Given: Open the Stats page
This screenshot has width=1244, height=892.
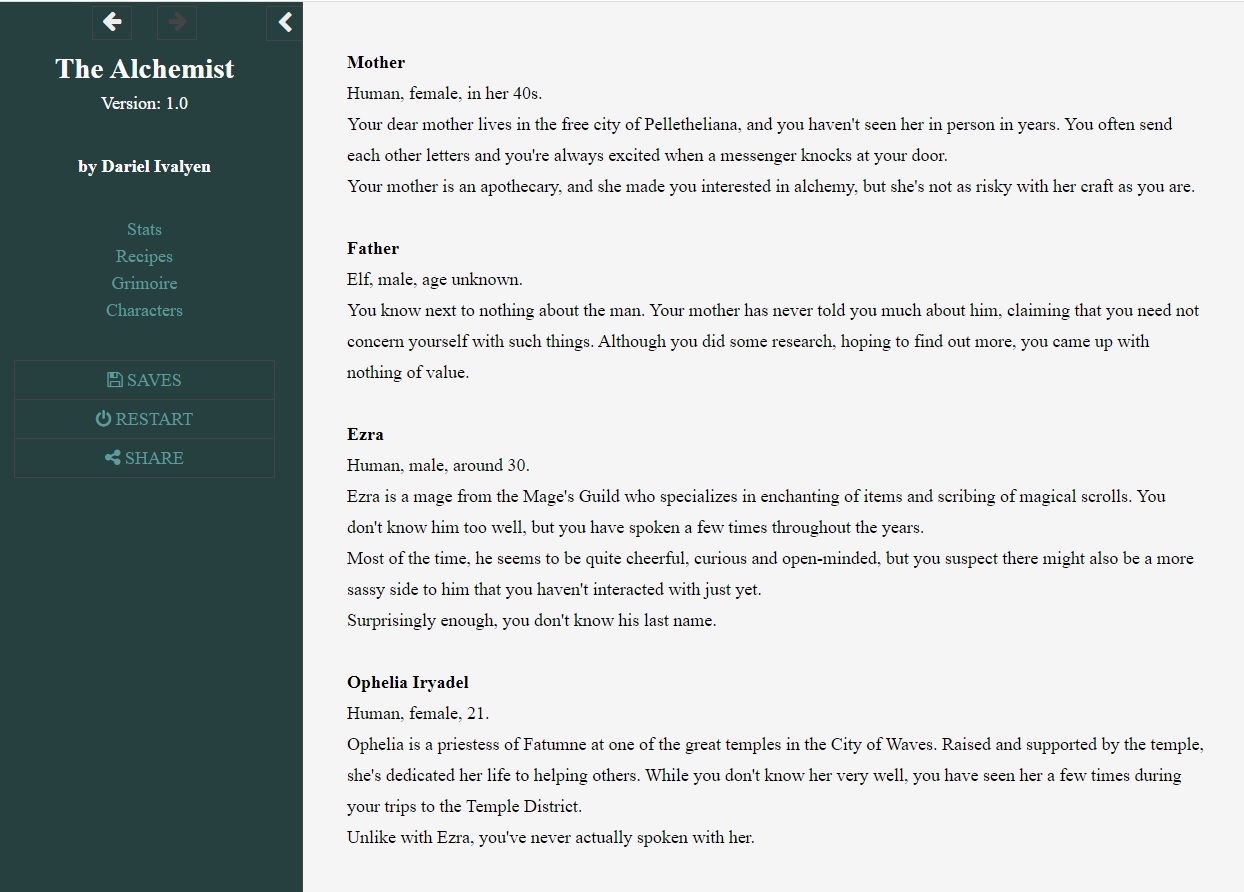Looking at the screenshot, I should click(144, 230).
